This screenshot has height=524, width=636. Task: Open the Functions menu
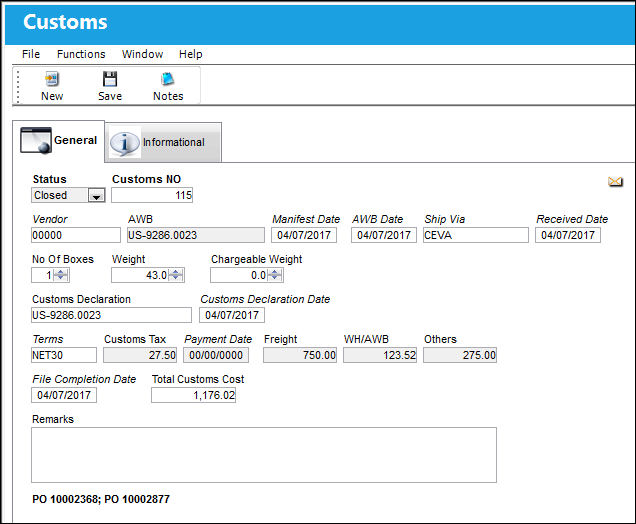[81, 54]
